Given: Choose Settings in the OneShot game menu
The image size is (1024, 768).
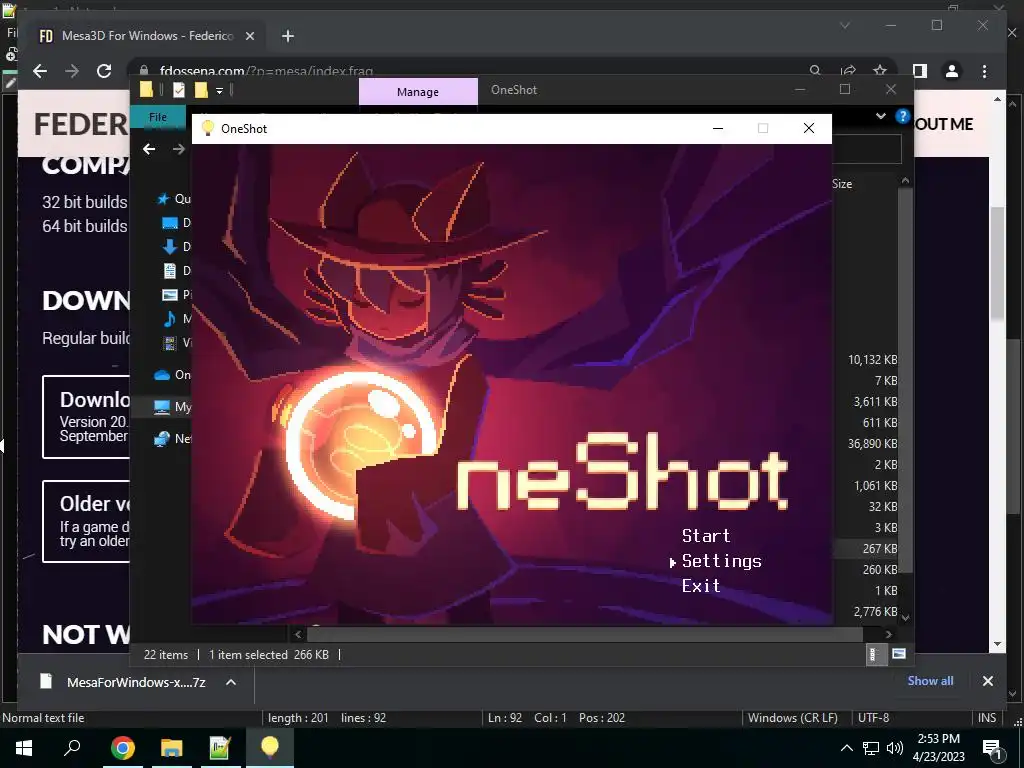Looking at the screenshot, I should pos(722,561).
